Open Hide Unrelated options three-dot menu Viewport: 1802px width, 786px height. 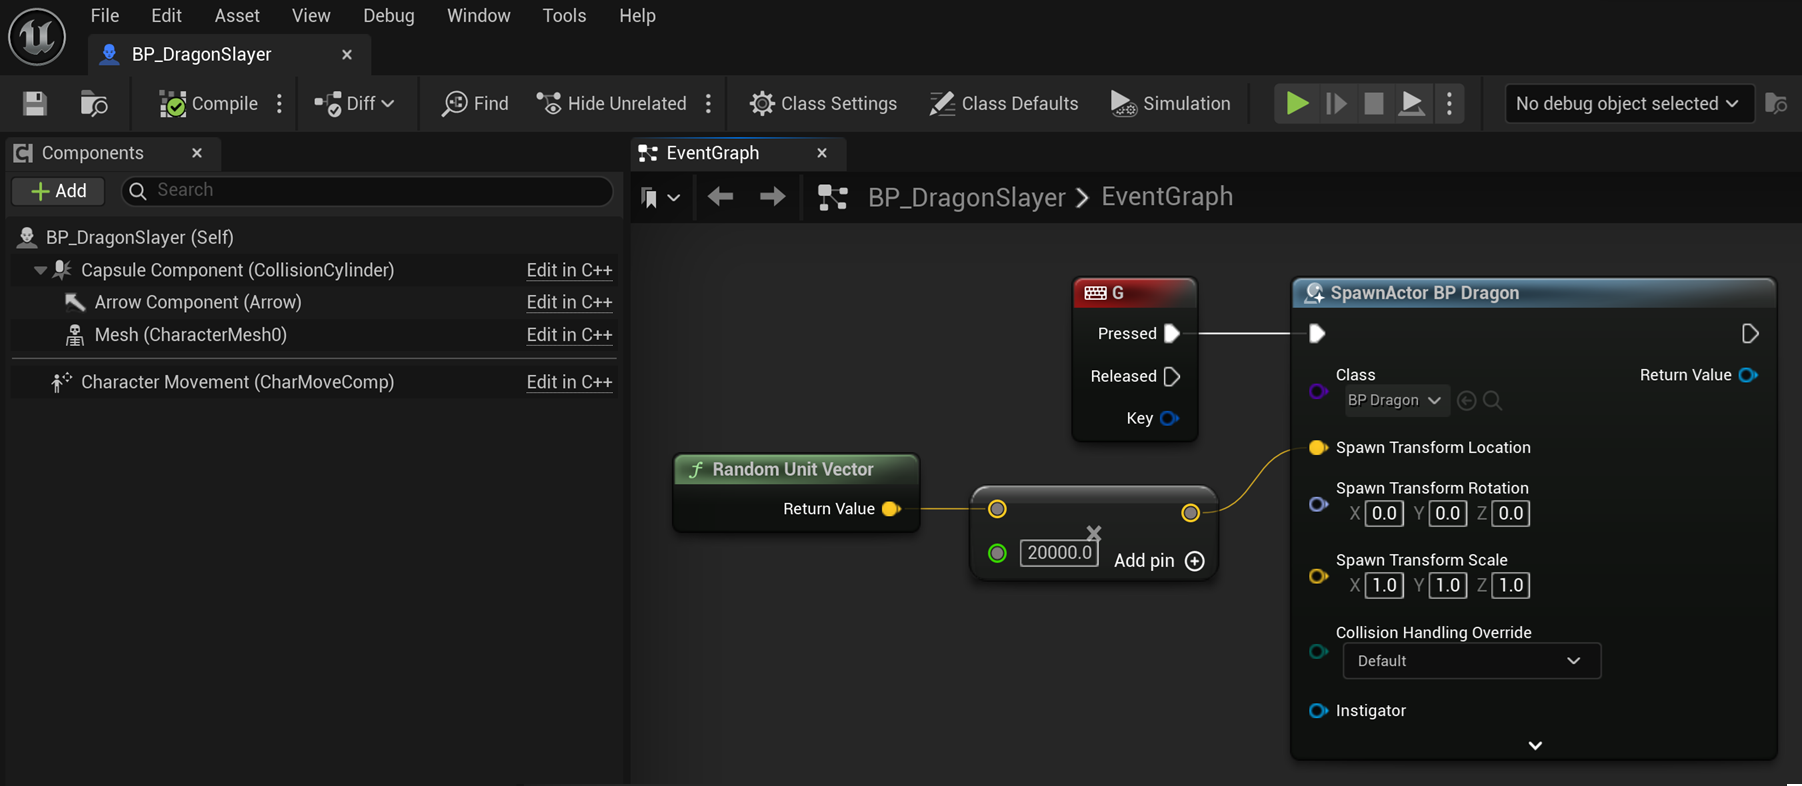[709, 103]
